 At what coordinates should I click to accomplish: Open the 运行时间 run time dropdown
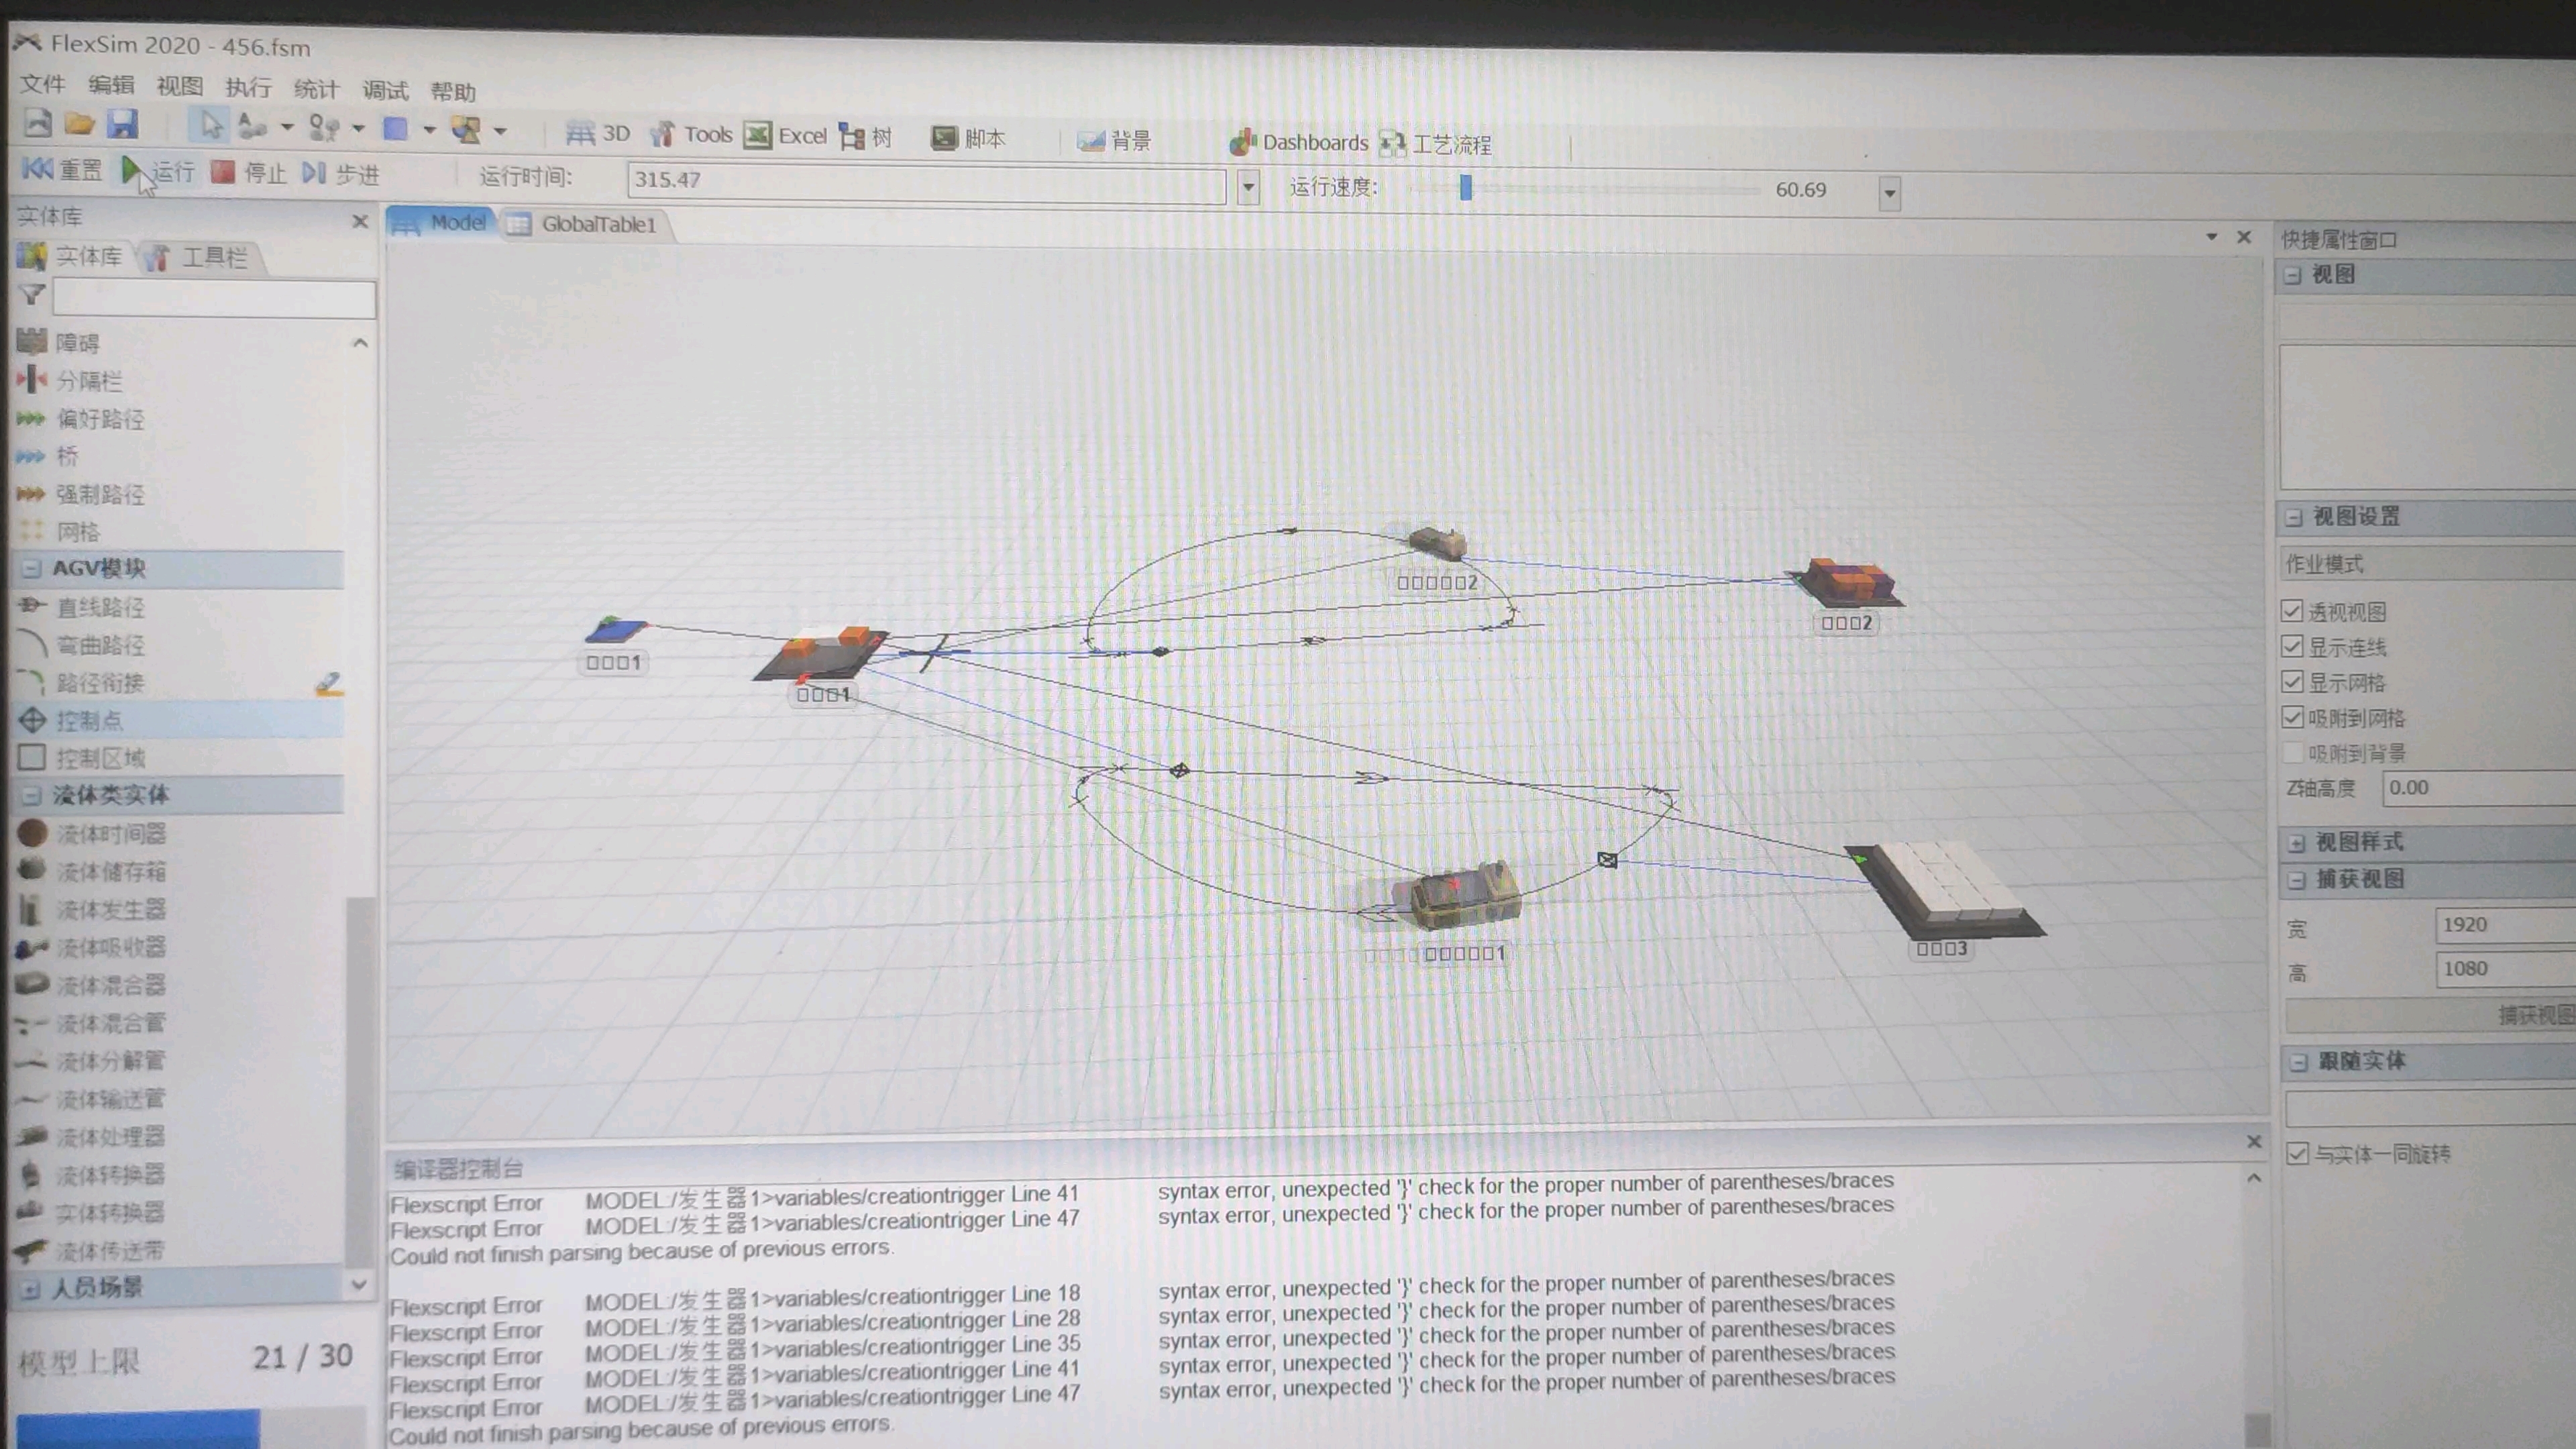point(1248,187)
